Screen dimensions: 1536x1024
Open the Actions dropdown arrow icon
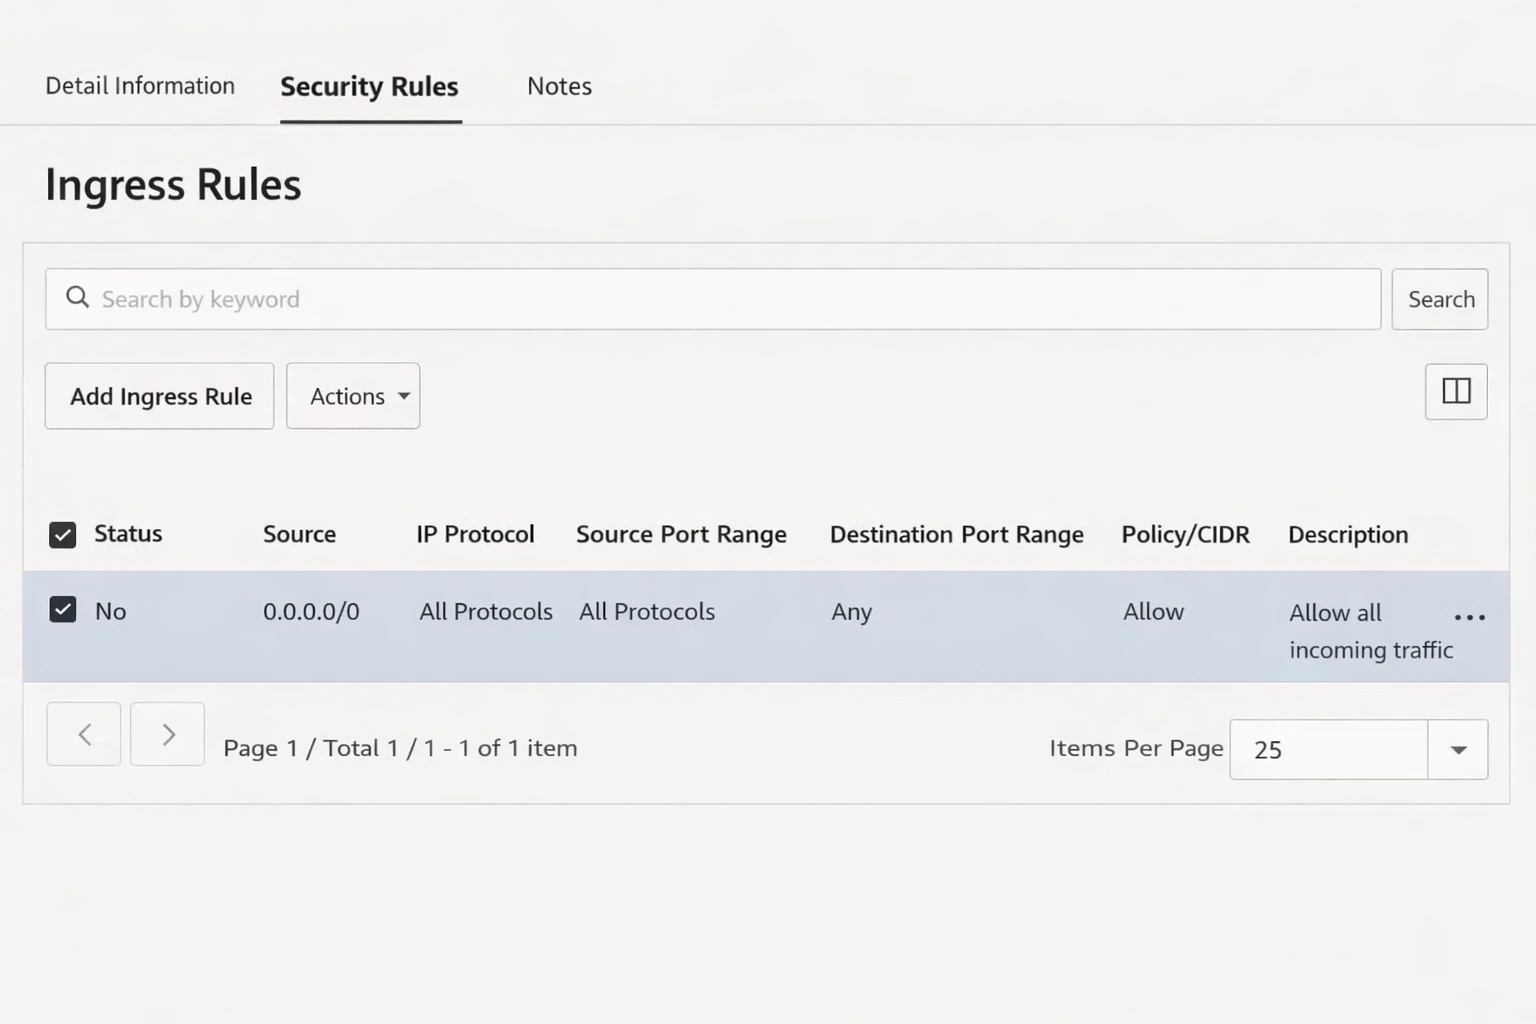tap(403, 396)
